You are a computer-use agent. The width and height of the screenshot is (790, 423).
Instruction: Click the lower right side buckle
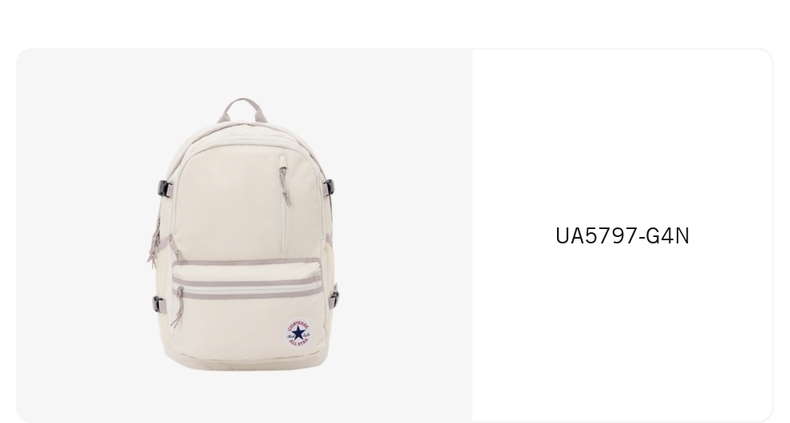tap(334, 296)
